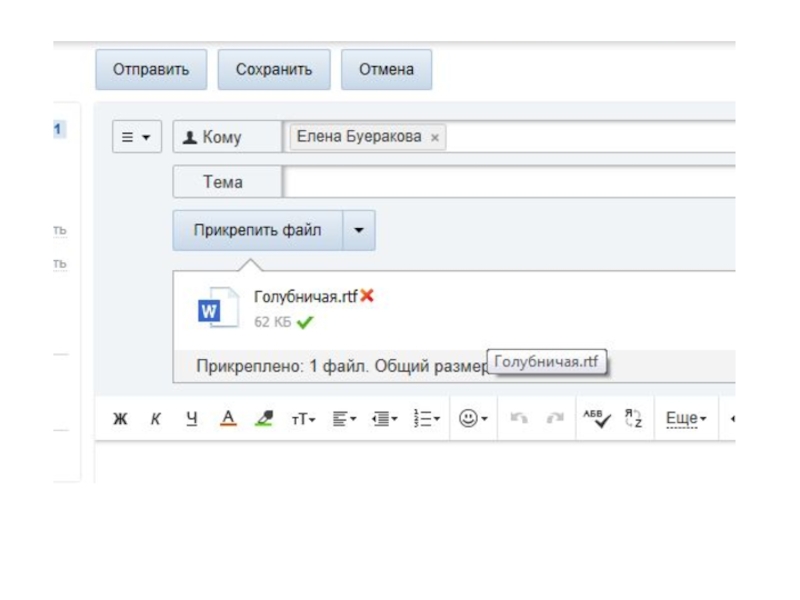Image resolution: width=800 pixels, height=600 pixels.
Task: Apply underline formatting (Ч)
Action: (x=191, y=419)
